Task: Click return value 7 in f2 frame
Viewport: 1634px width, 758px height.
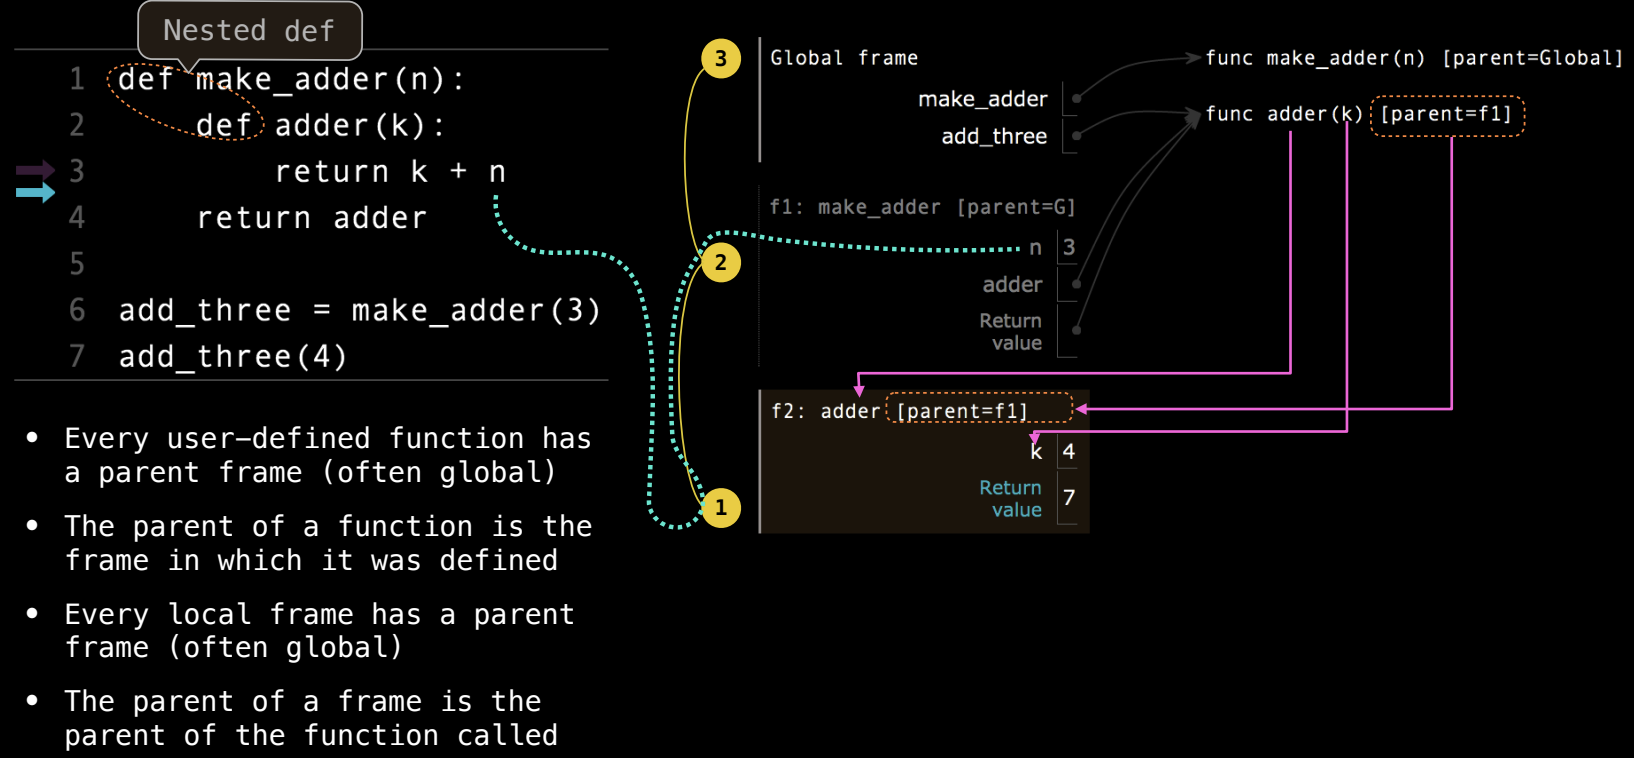Action: pos(1069,498)
